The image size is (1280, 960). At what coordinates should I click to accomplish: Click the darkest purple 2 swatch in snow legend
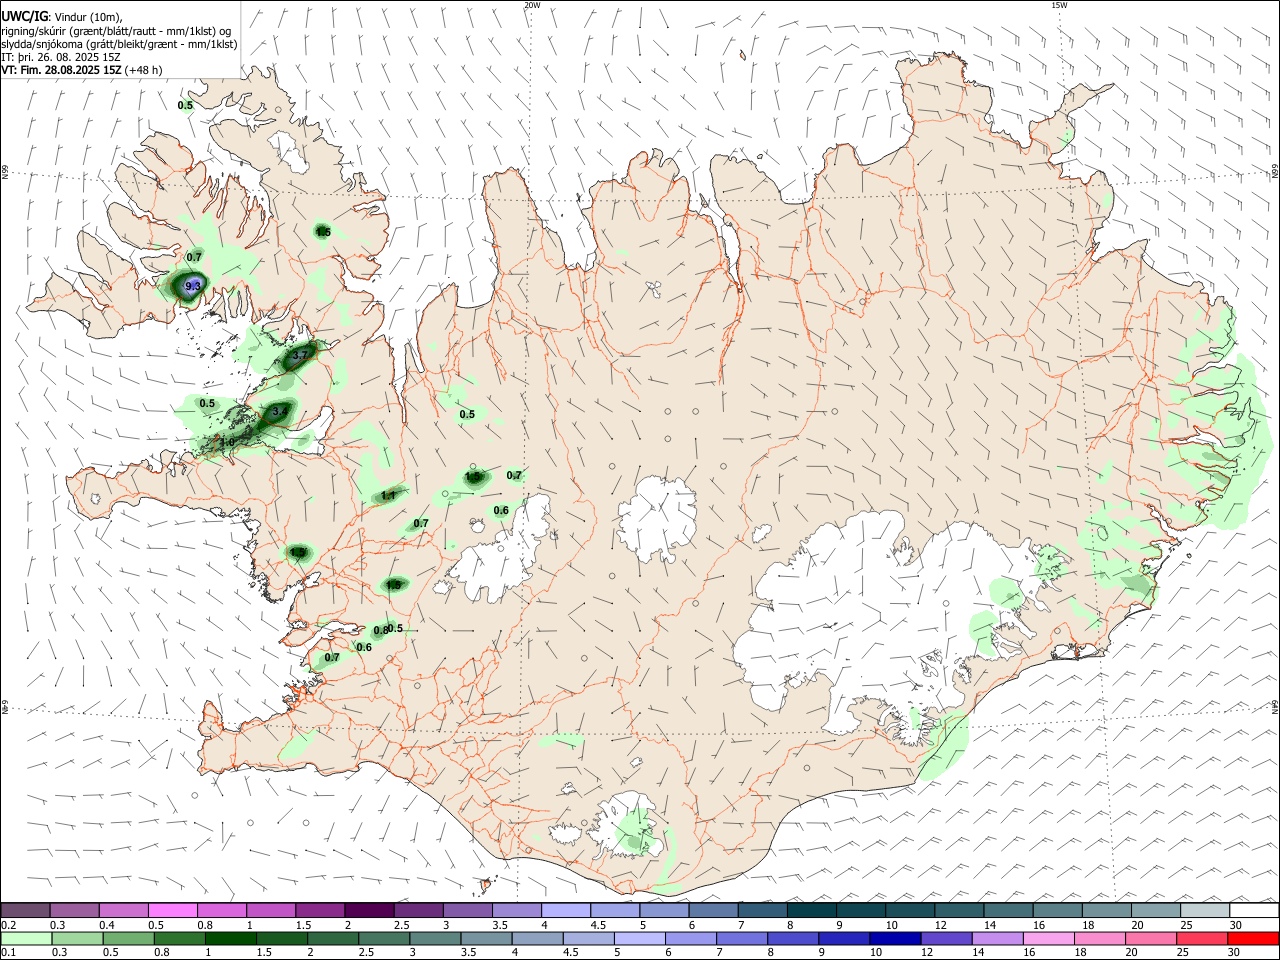tap(369, 911)
